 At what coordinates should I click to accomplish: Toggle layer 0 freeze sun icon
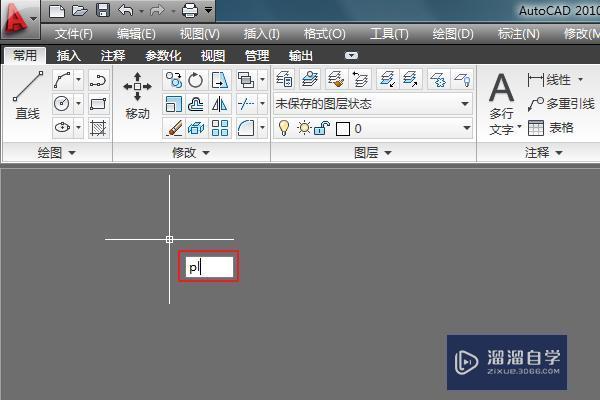(304, 128)
